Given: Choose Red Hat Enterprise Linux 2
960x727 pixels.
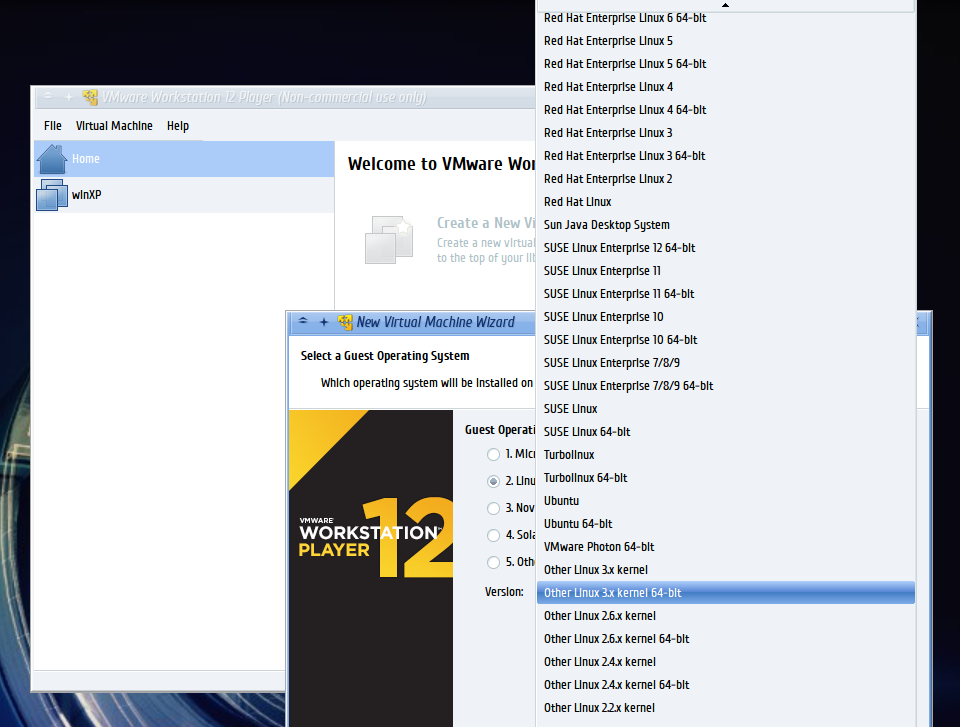Looking at the screenshot, I should pos(726,179).
